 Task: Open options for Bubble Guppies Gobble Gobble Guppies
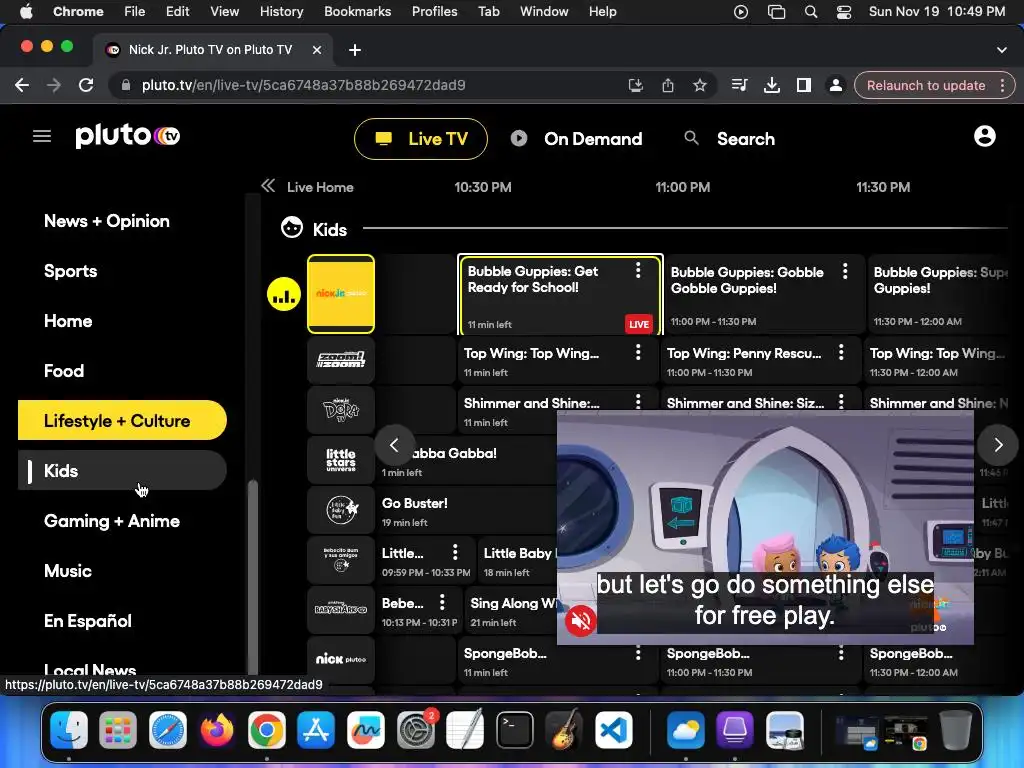click(845, 271)
